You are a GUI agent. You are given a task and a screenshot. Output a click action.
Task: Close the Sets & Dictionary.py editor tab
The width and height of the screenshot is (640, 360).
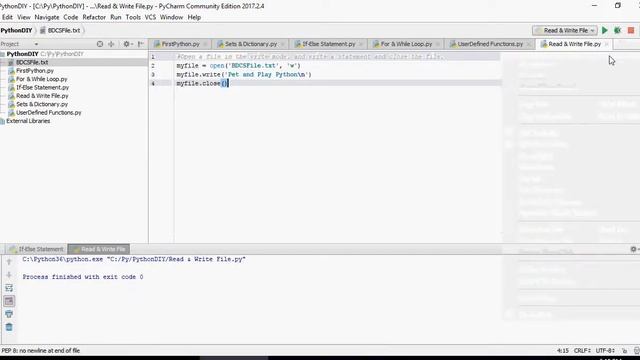282,44
